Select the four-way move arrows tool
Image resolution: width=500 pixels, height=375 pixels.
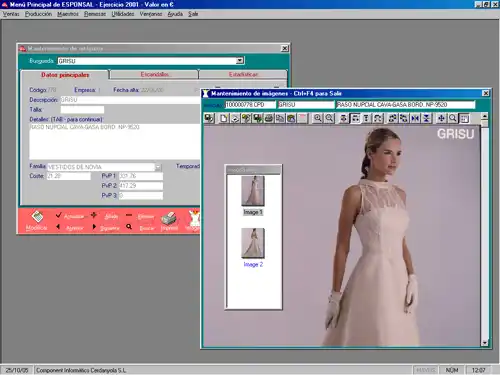click(441, 118)
